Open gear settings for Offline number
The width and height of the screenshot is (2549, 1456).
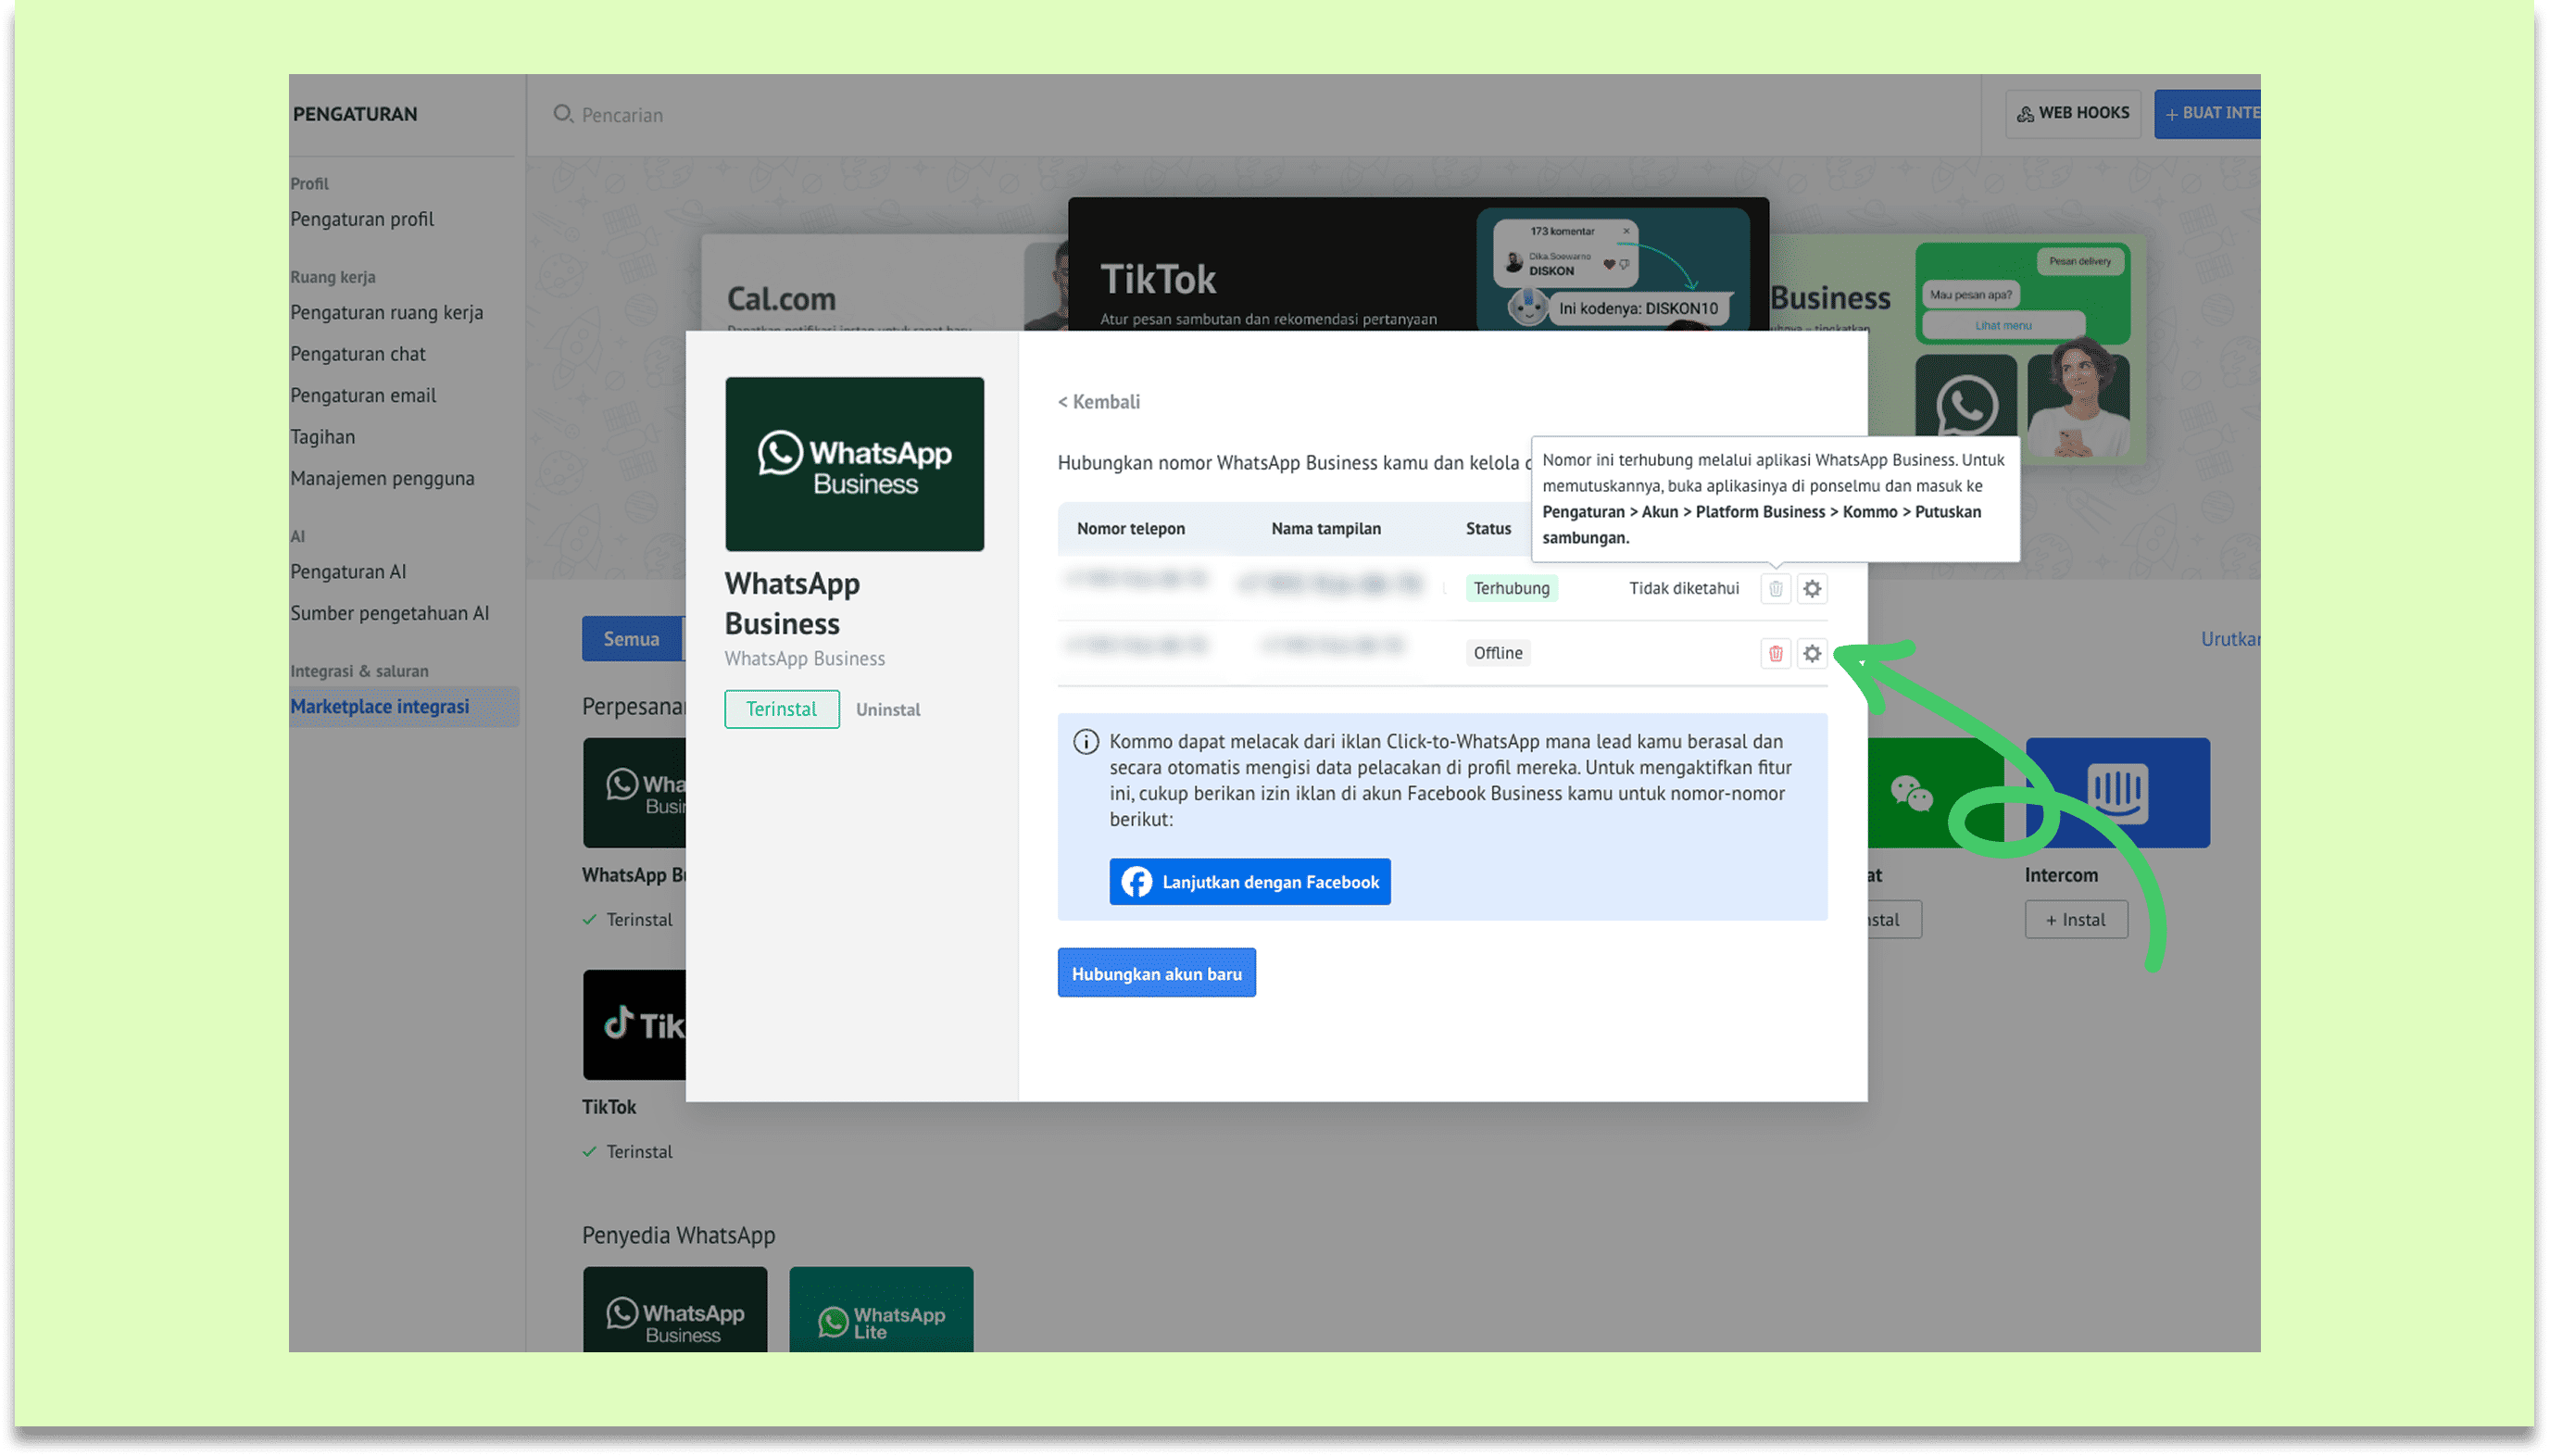coord(1812,653)
